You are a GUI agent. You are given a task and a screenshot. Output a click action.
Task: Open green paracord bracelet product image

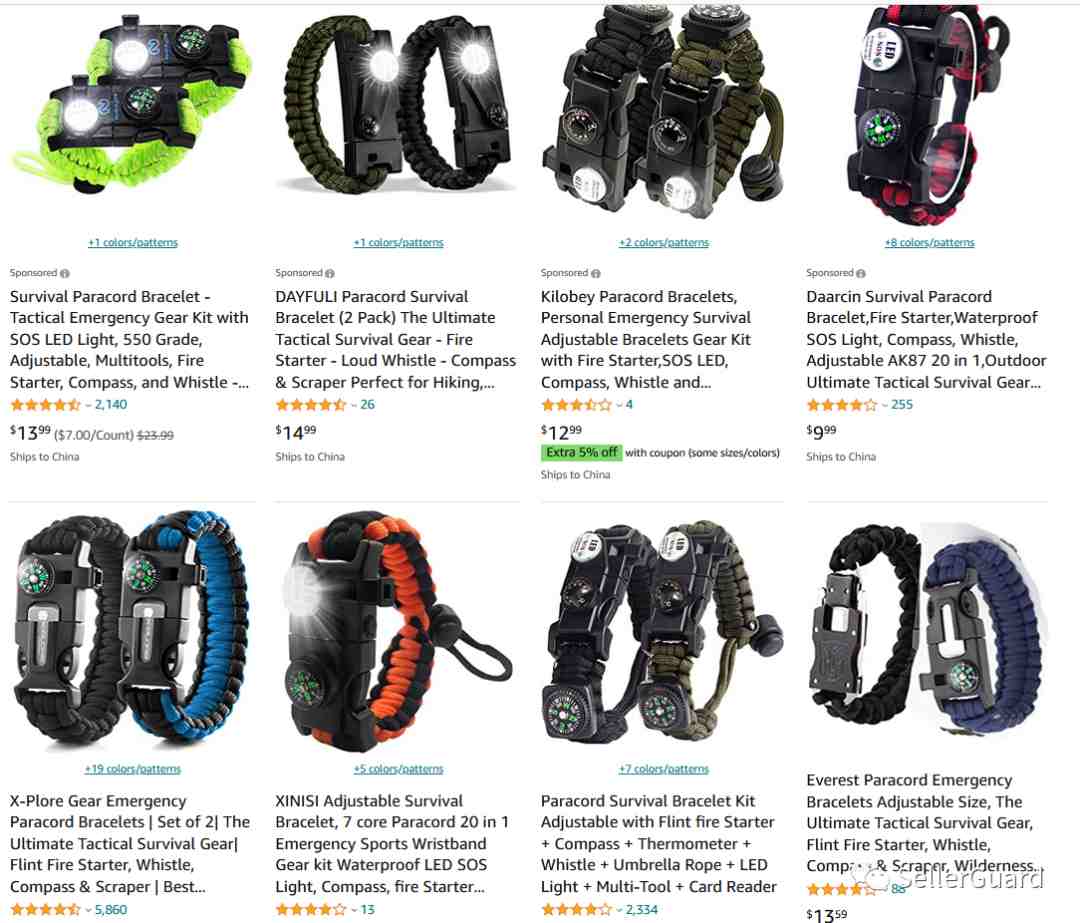coord(131,103)
